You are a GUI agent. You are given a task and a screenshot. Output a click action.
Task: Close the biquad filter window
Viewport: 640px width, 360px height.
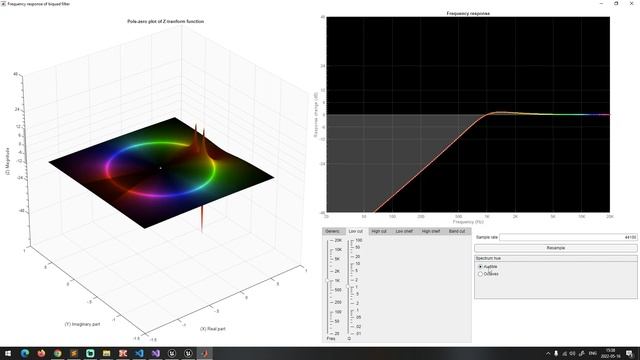(631, 4)
